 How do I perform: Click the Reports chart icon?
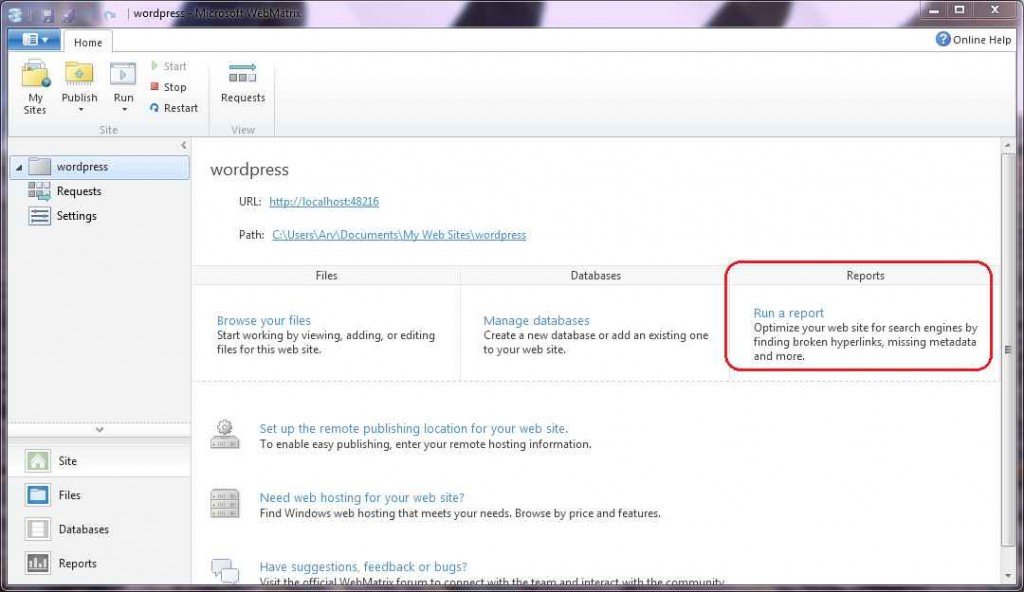pyautogui.click(x=37, y=563)
